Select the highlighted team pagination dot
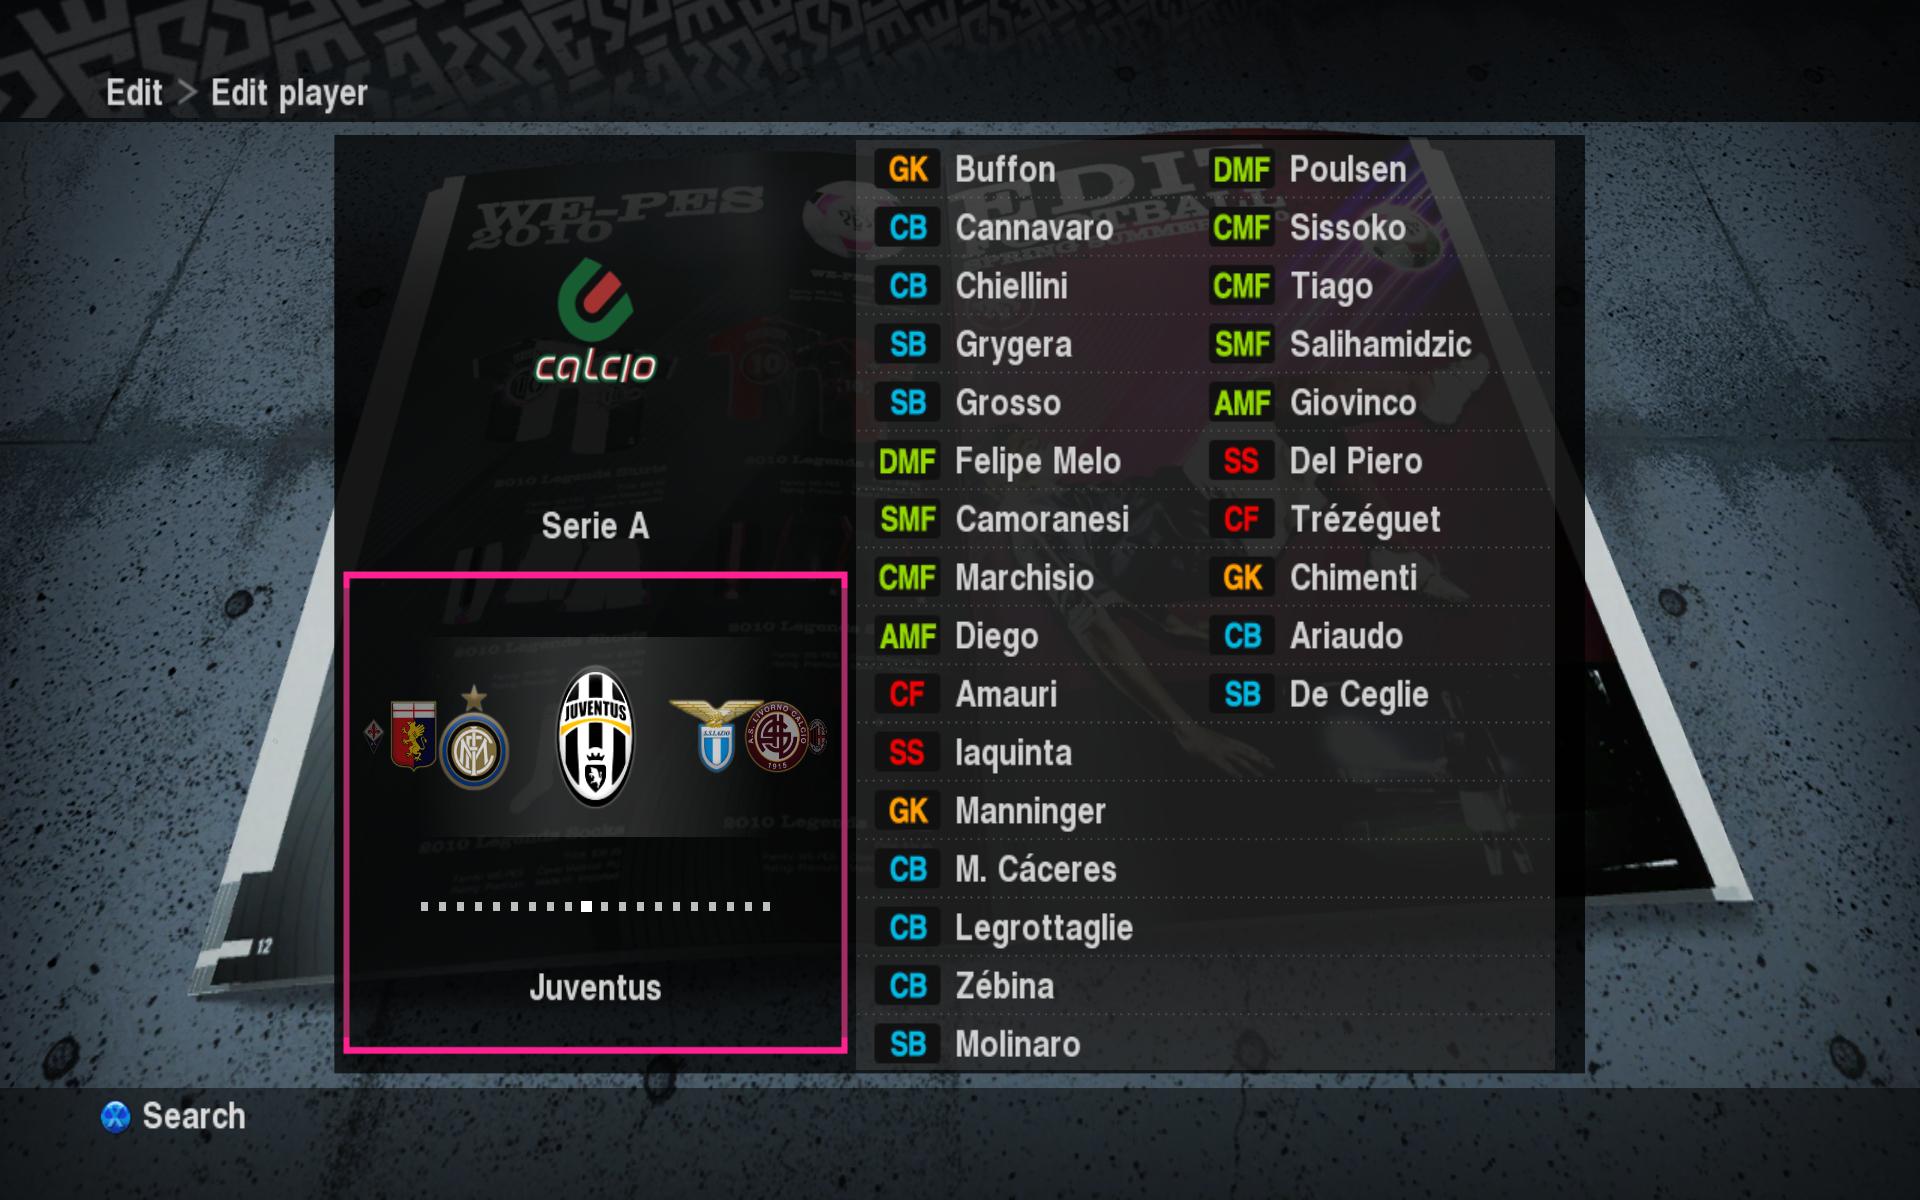Screen dimensions: 1920x1200 coord(586,907)
